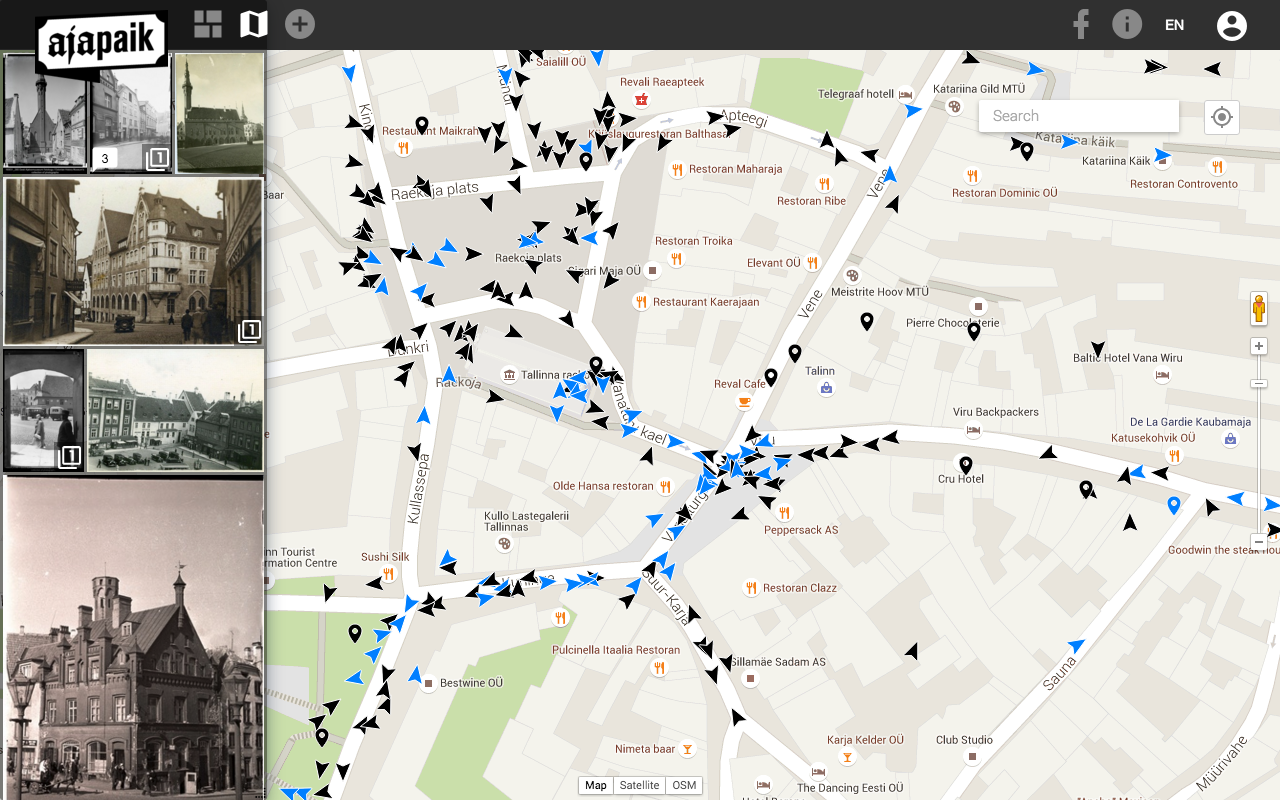Click the pin at Pierre Chocolaterie
Image resolution: width=1280 pixels, height=800 pixels.
(974, 331)
